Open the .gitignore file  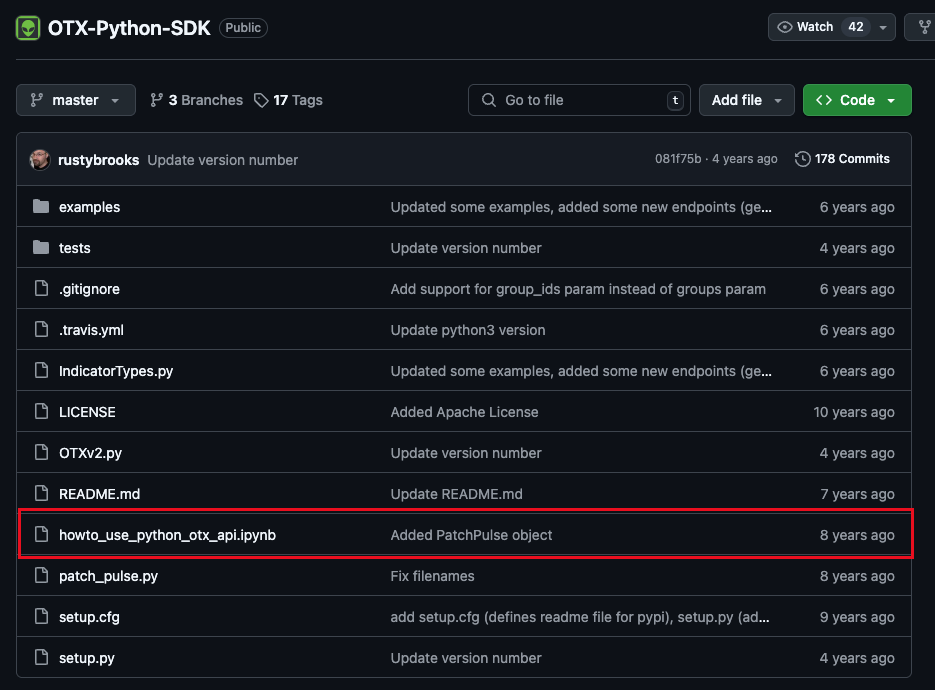click(89, 289)
